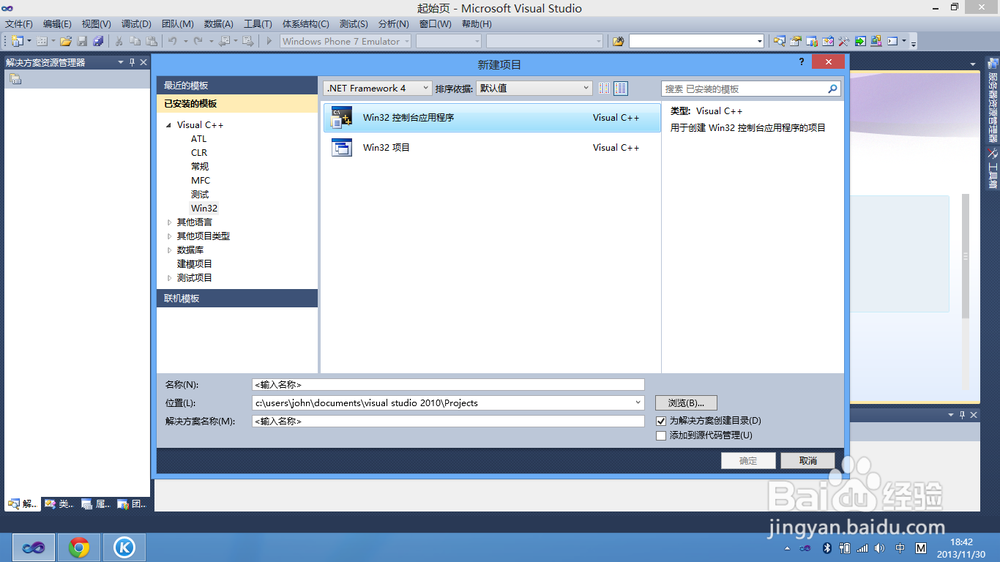Open Toolbox wrench toolbar icon
Viewport: 1000px width, 562px height.
(x=844, y=41)
